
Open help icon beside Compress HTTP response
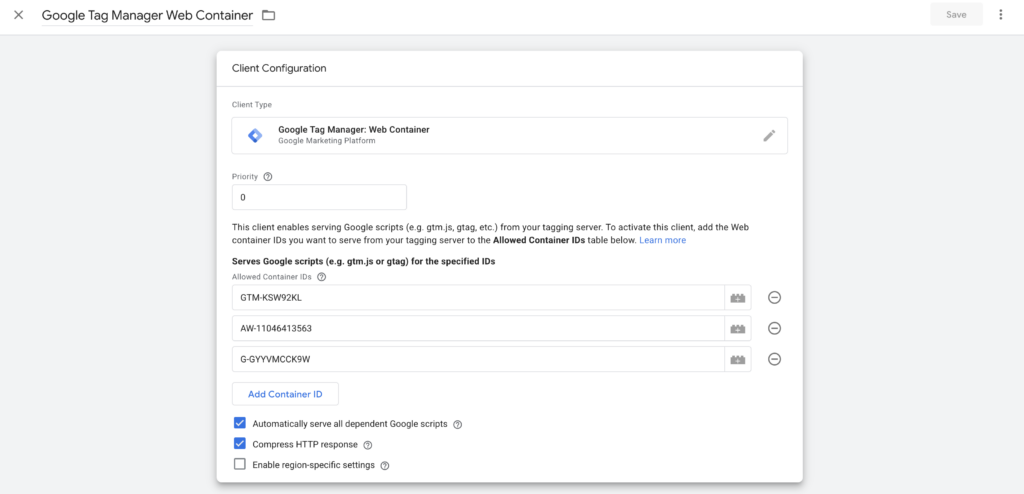[x=368, y=445]
